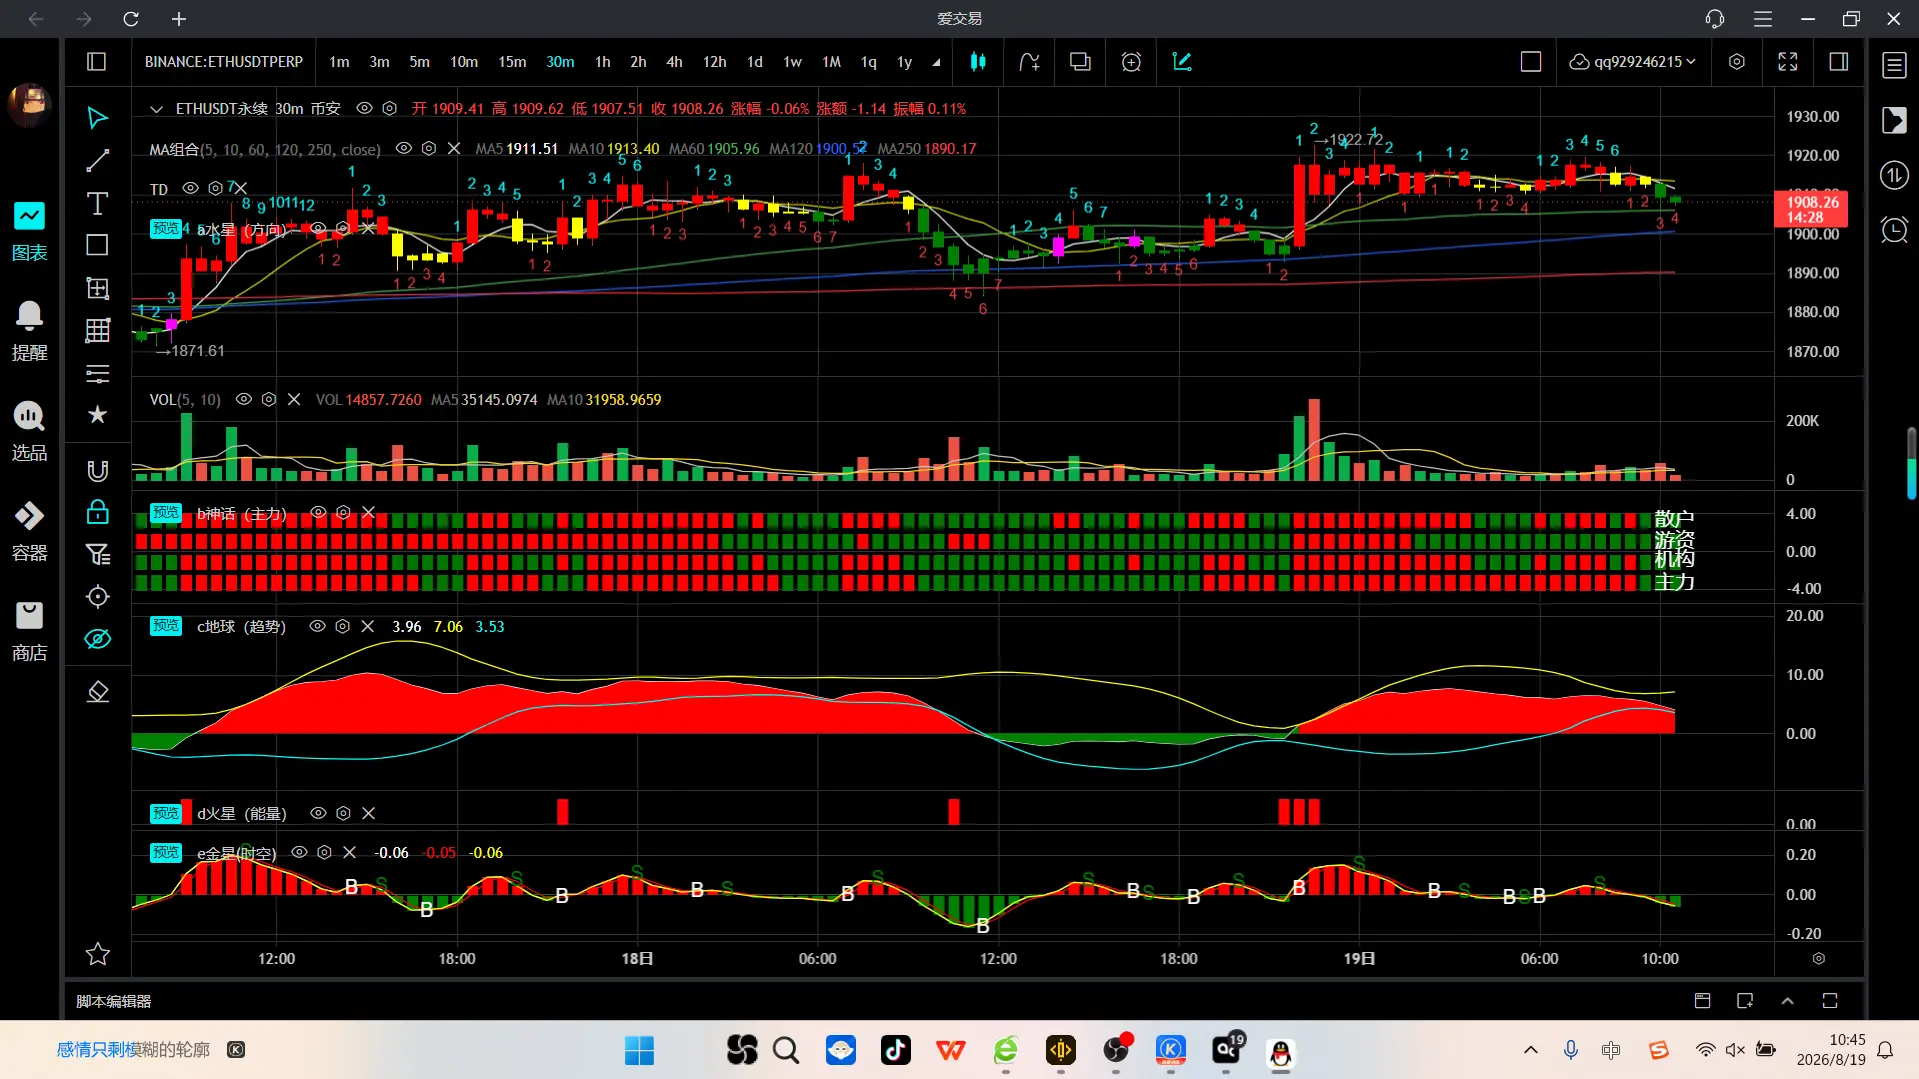Toggle visibility of TD indicator
The image size is (1919, 1079).
190,188
